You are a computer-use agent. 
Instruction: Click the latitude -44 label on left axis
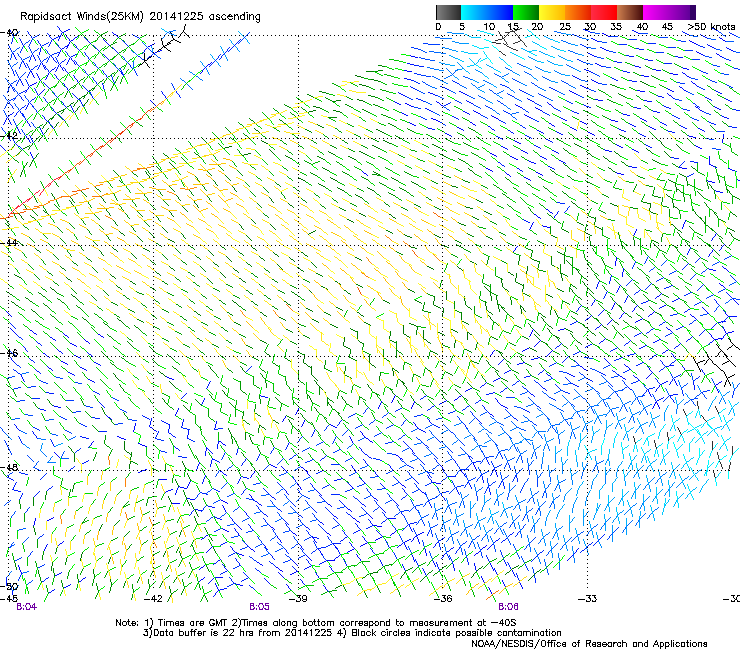(9, 243)
